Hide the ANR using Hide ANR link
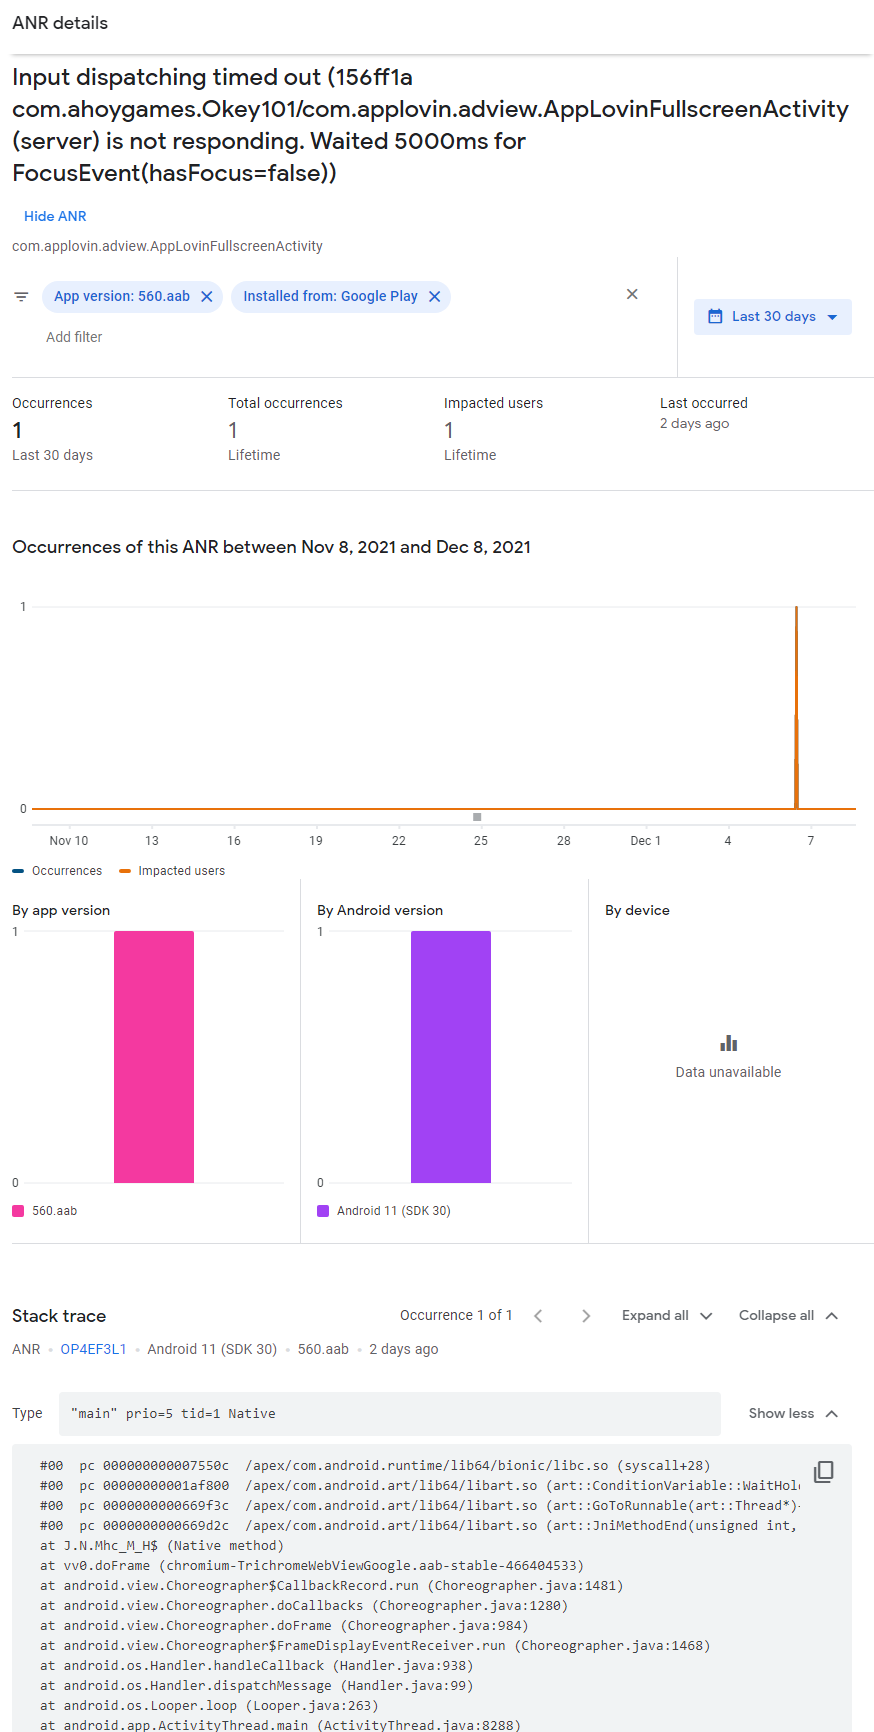874x1732 pixels. pyautogui.click(x=55, y=216)
